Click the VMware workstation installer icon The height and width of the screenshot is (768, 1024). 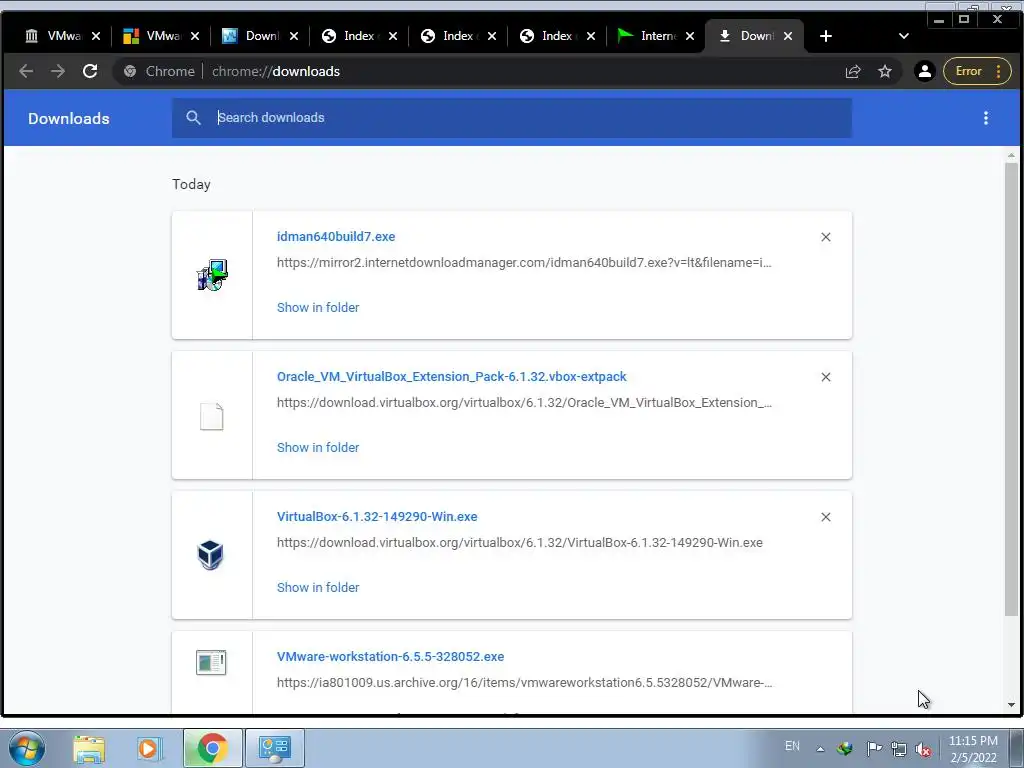pos(211,662)
